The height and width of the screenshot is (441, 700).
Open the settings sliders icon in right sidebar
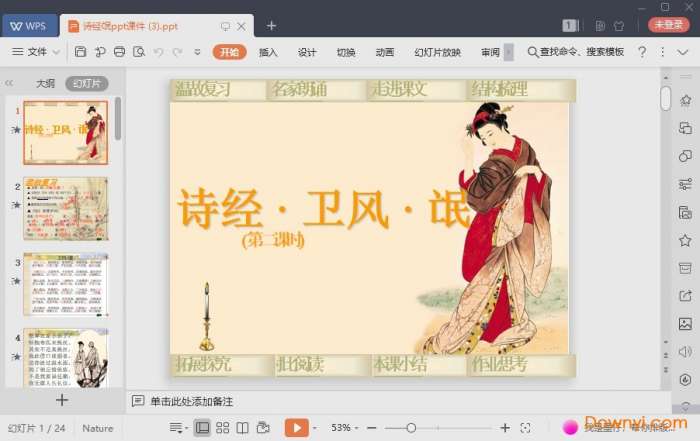click(x=685, y=184)
